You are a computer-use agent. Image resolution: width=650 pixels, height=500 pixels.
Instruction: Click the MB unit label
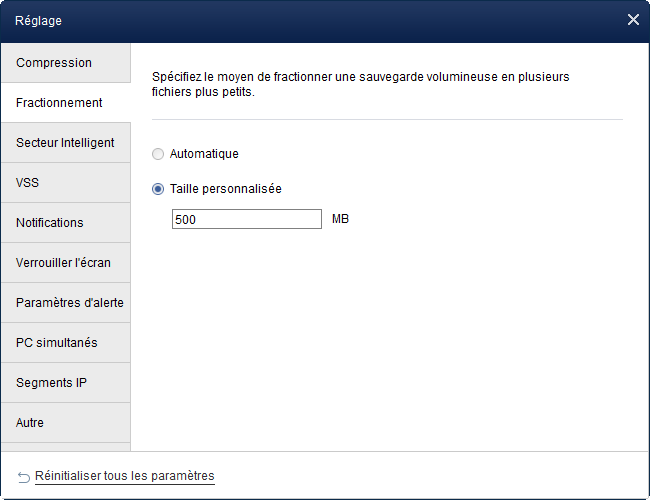click(x=341, y=219)
